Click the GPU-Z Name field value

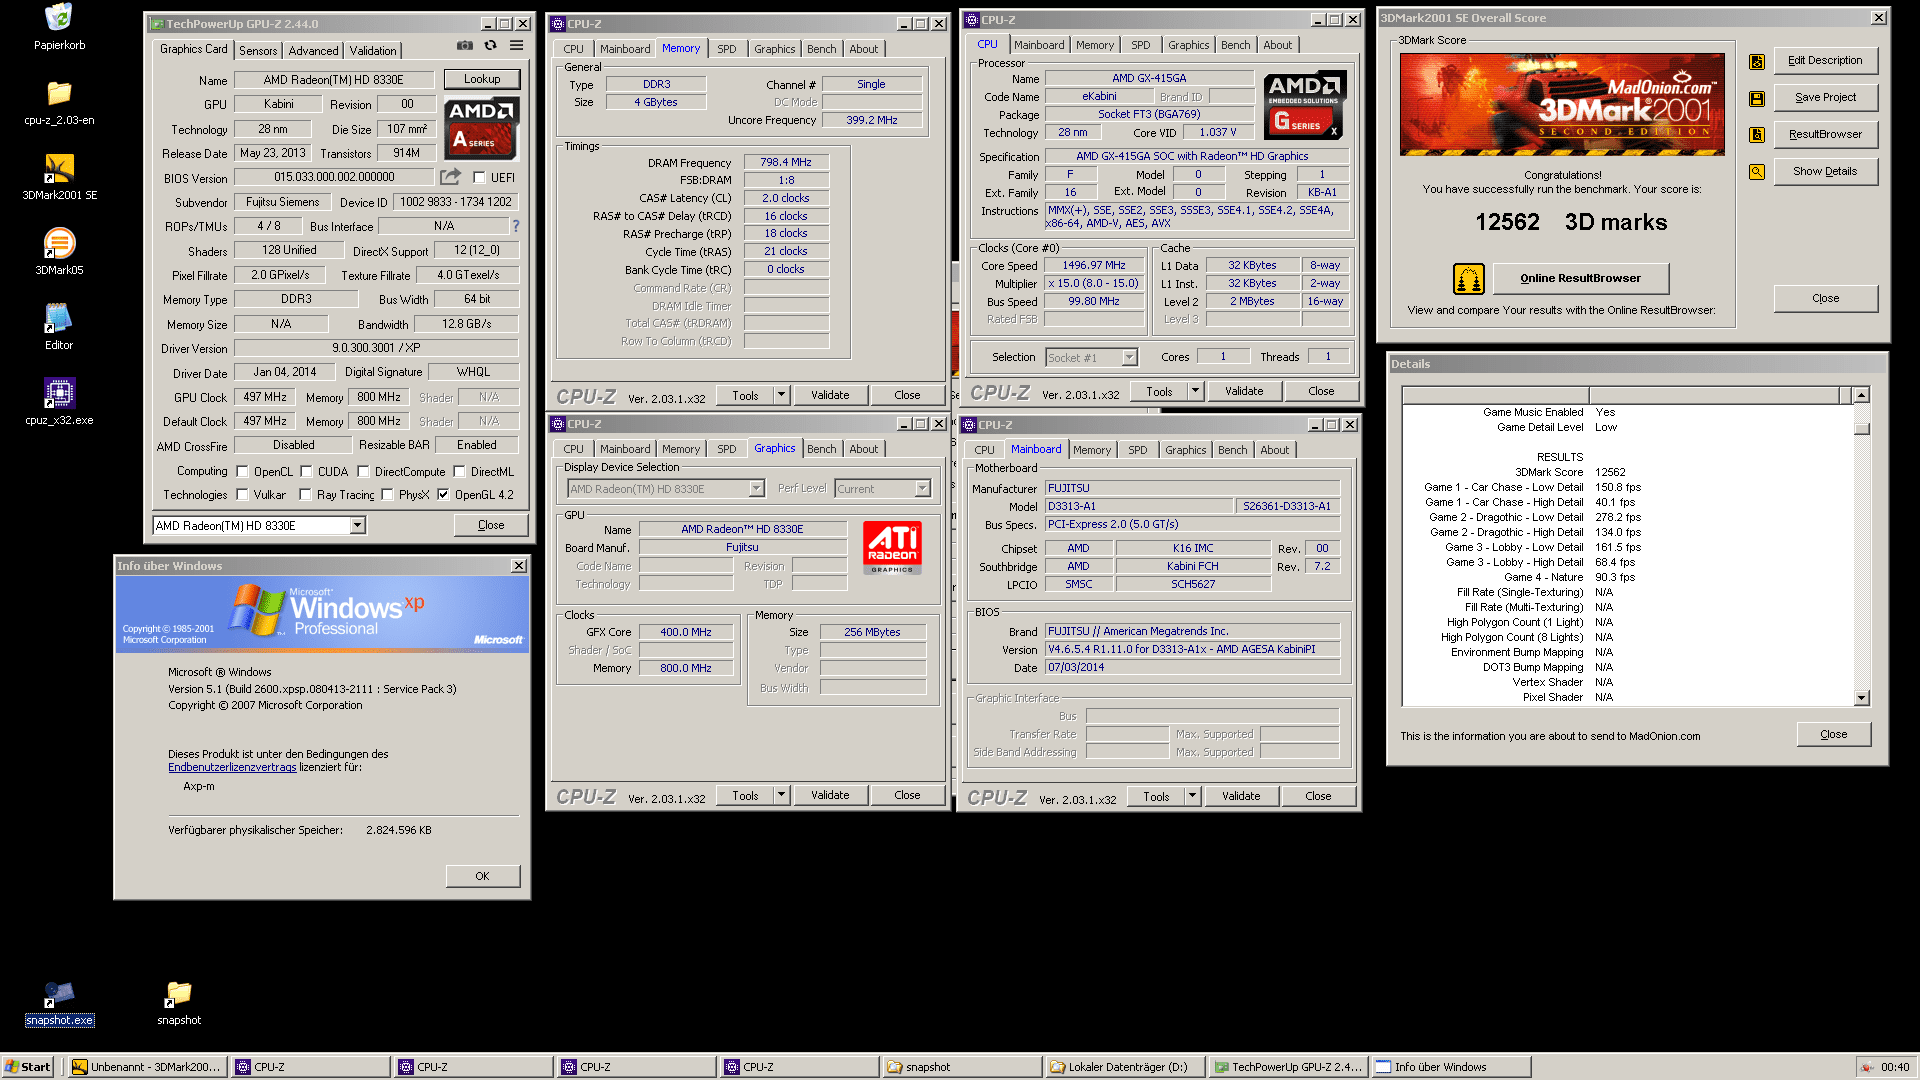point(334,80)
